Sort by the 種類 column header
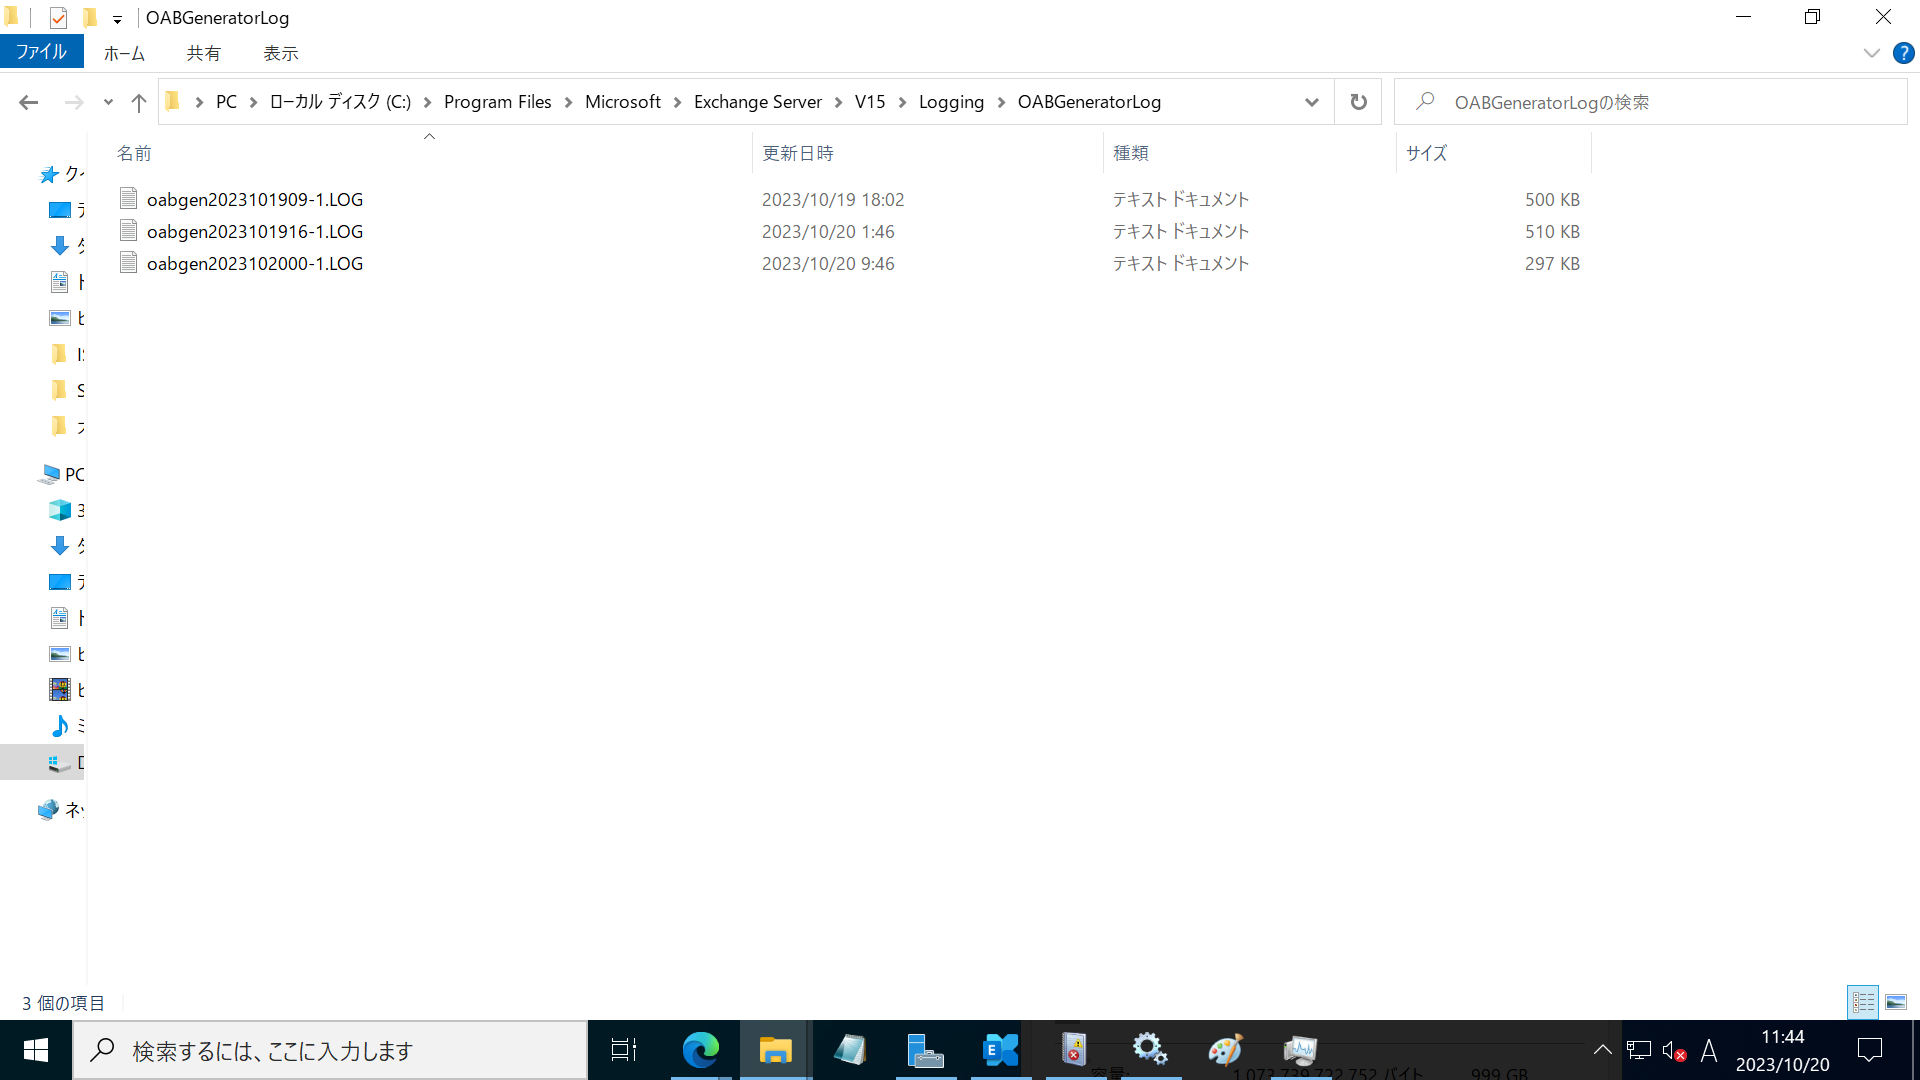This screenshot has width=1920, height=1080. (x=1131, y=153)
